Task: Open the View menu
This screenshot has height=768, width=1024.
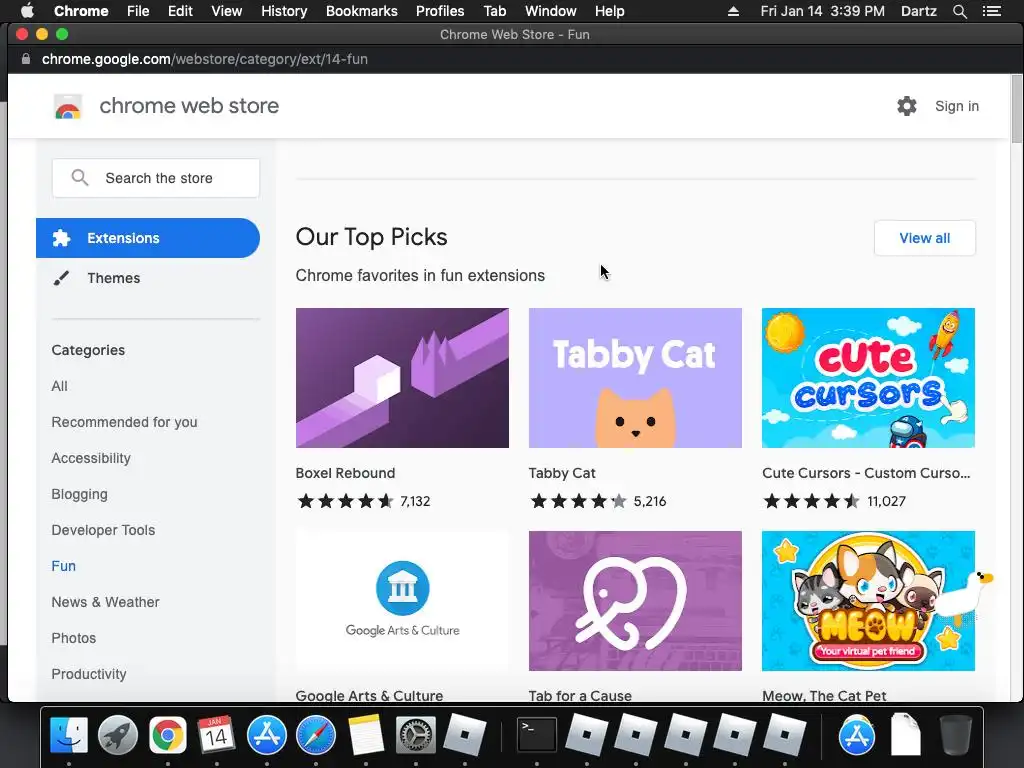Action: pyautogui.click(x=227, y=11)
